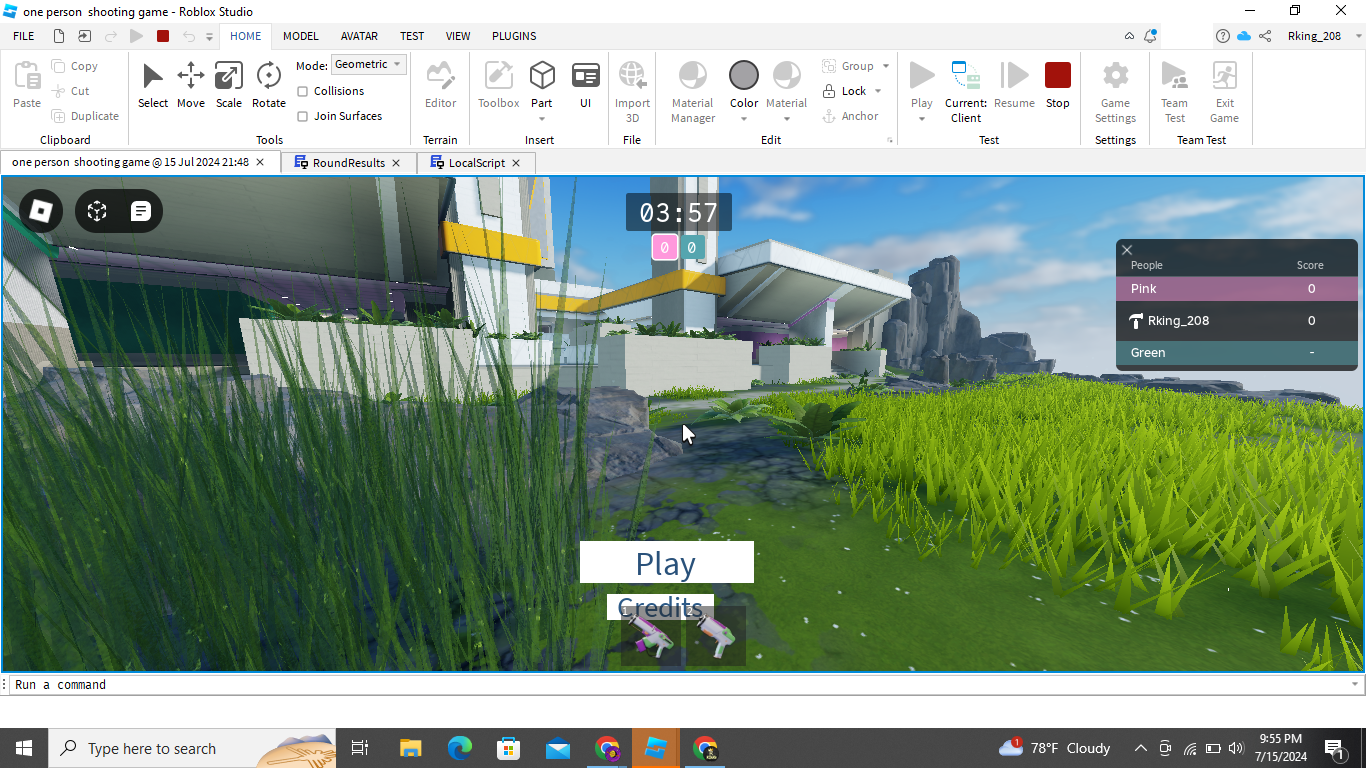Open Material Manager
1366x768 pixels.
[693, 91]
